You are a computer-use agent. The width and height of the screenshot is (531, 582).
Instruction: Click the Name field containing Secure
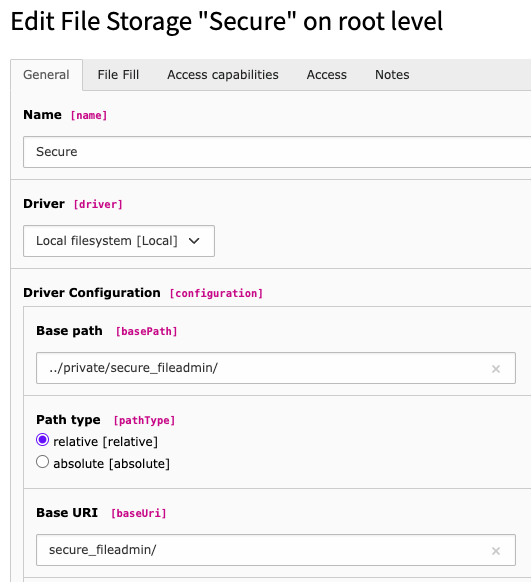[x=277, y=152]
